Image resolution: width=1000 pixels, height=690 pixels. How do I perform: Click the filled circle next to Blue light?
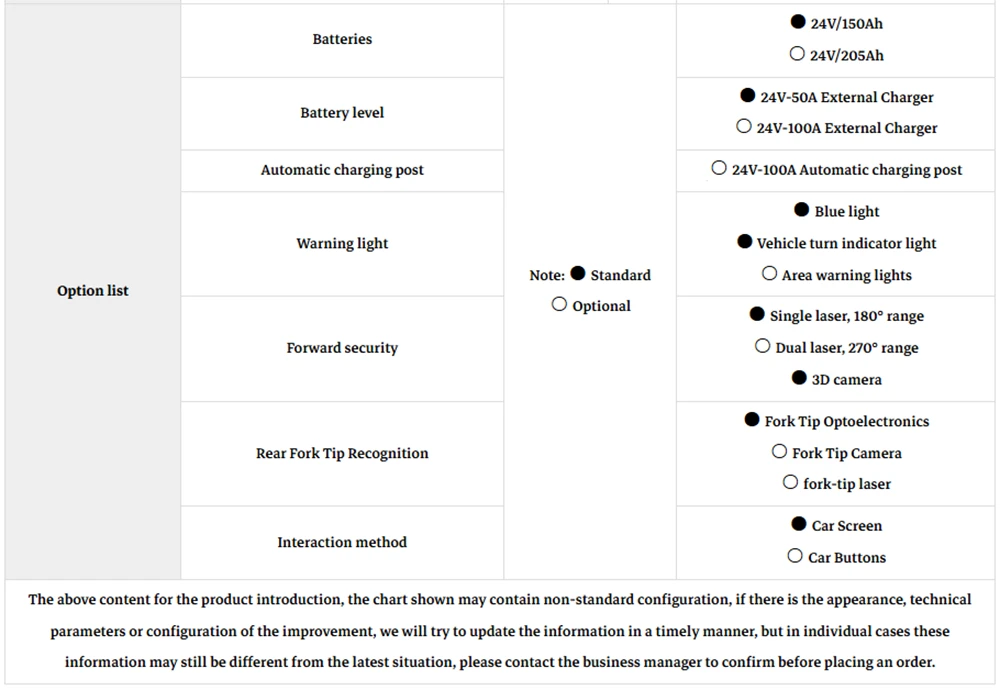[x=802, y=209]
